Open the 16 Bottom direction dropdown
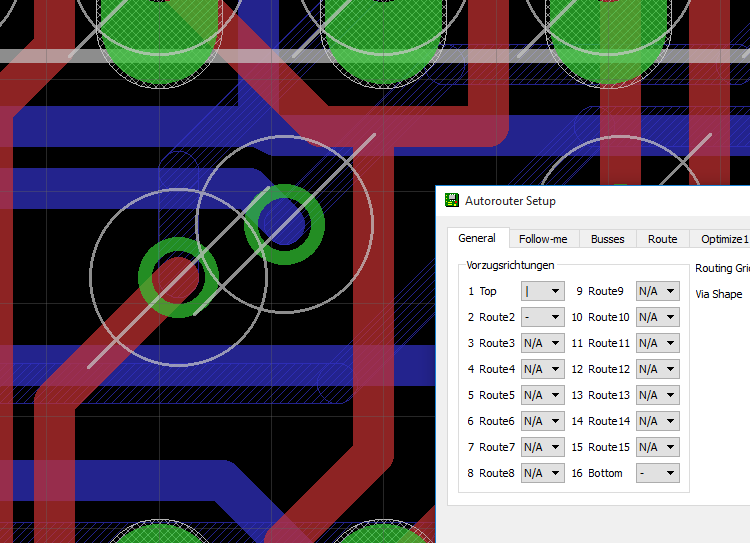750x543 pixels. coord(658,473)
